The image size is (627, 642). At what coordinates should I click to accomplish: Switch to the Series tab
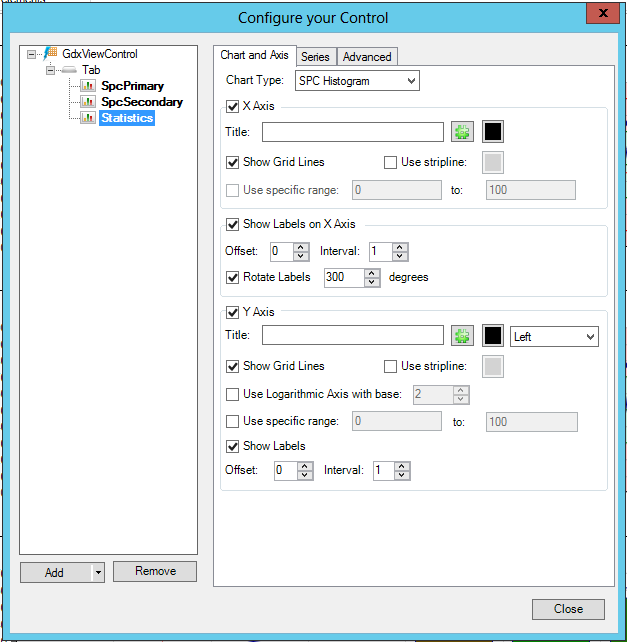pos(315,57)
